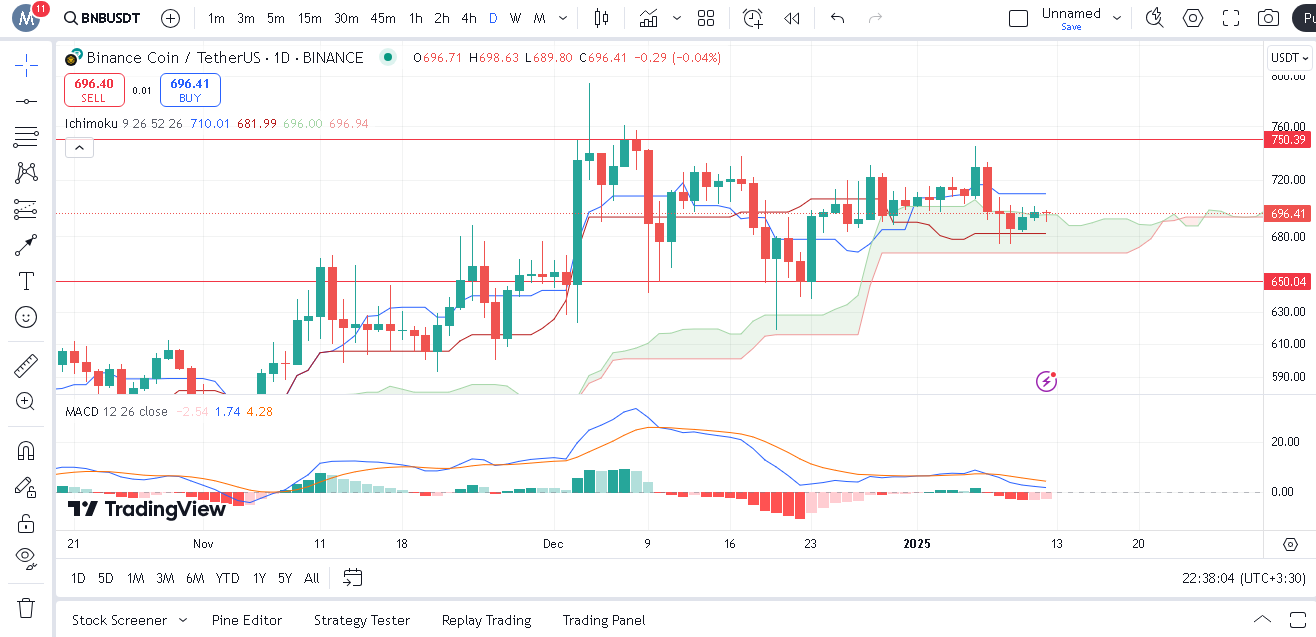Select the text annotation tool

coord(26,281)
